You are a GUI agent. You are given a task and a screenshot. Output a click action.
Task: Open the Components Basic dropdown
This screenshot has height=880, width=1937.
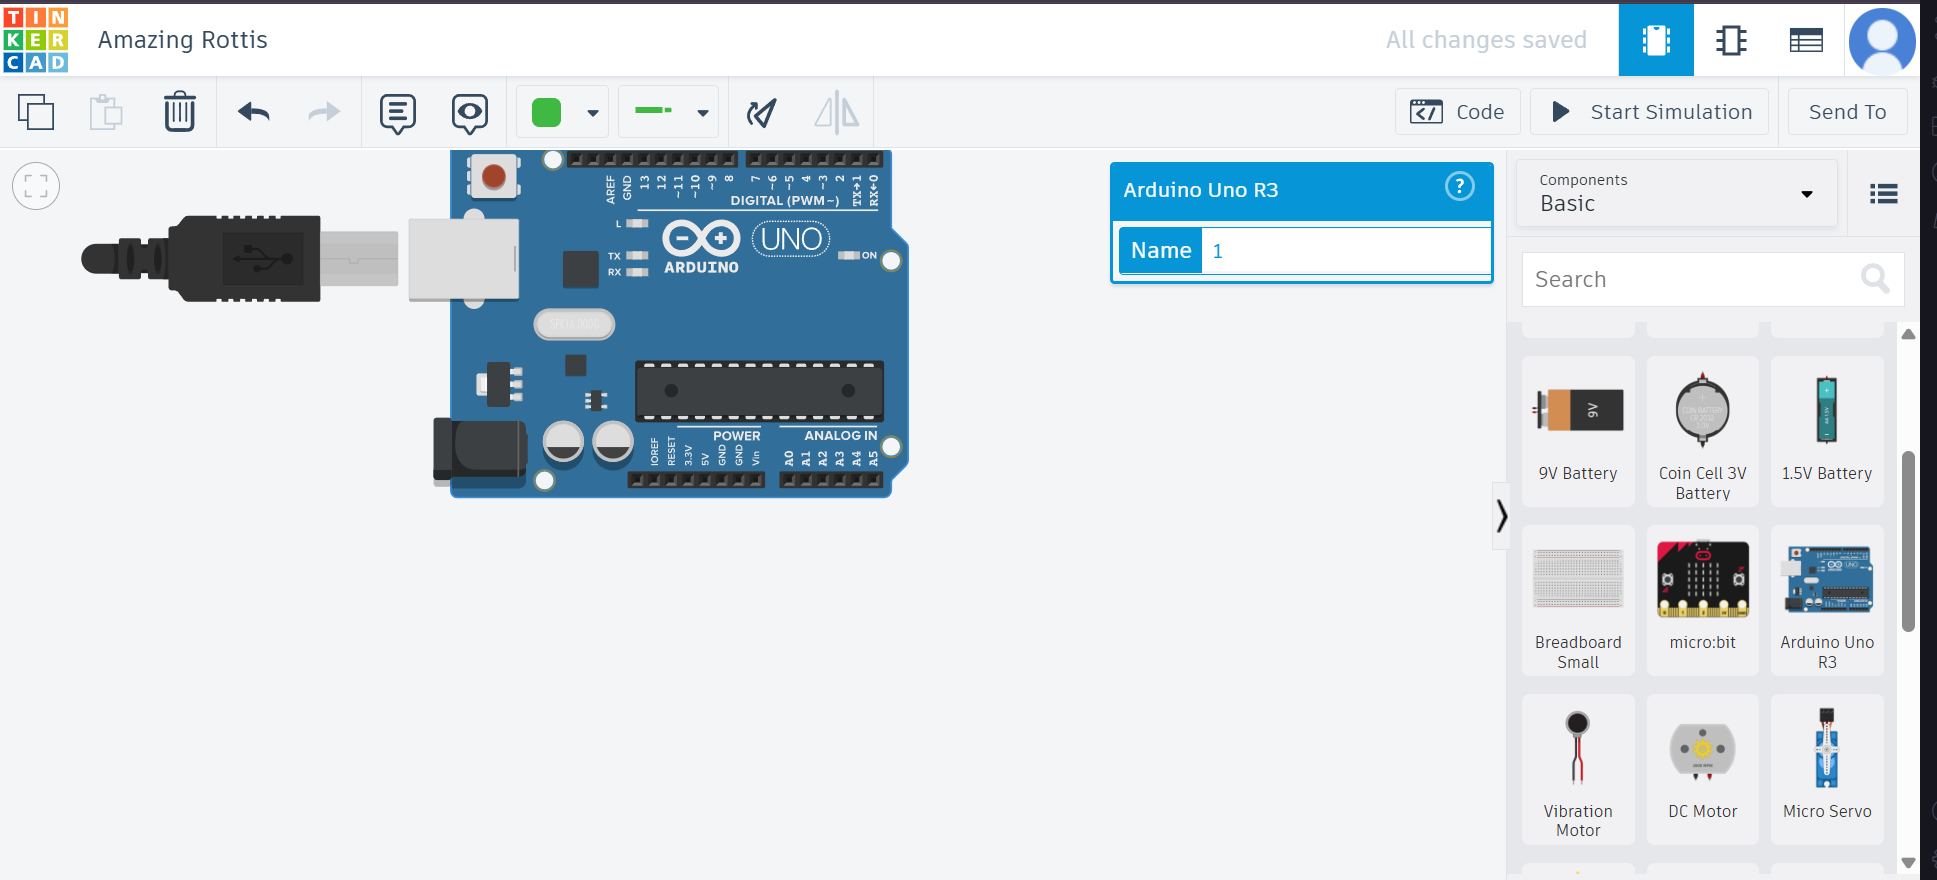[1676, 193]
